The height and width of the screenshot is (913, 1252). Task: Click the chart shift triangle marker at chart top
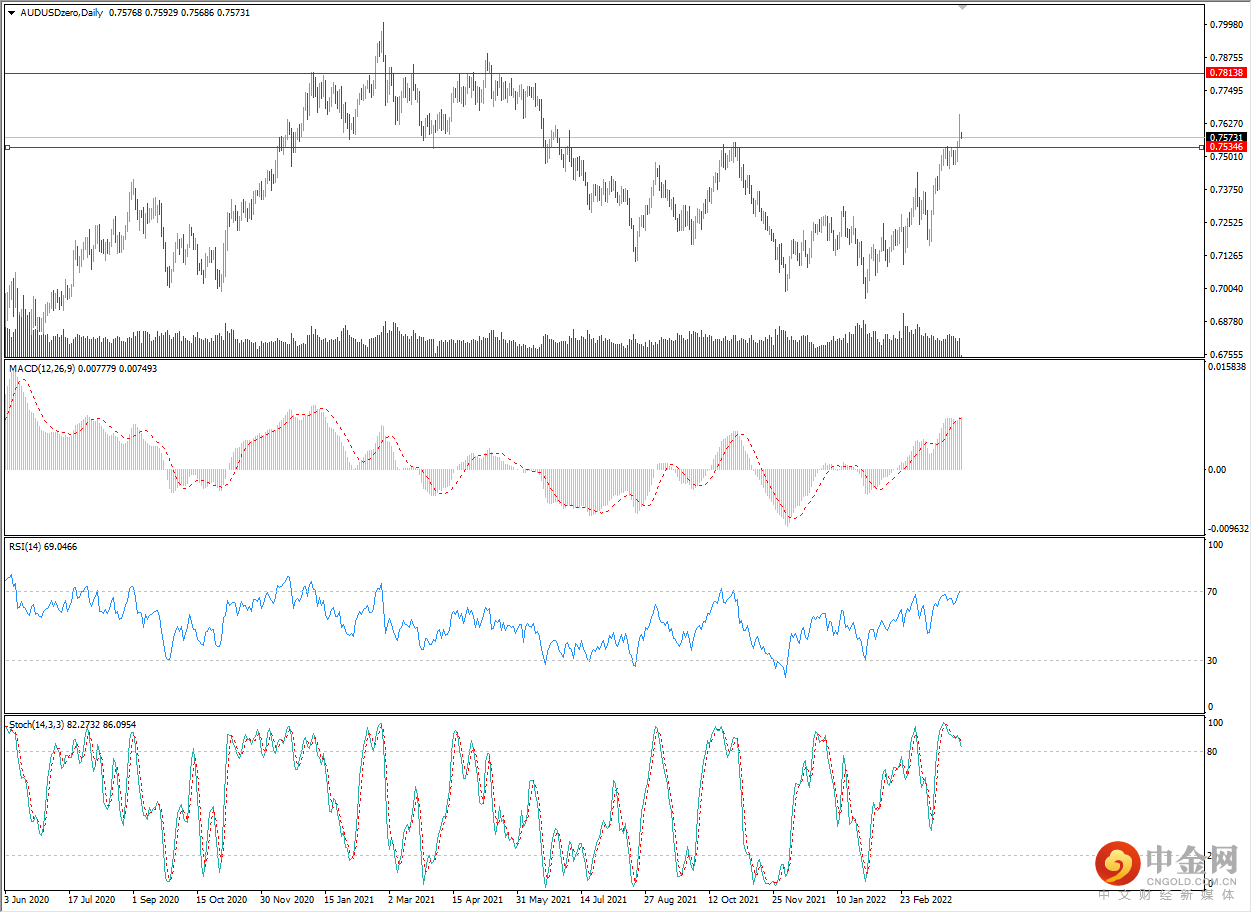tap(963, 7)
